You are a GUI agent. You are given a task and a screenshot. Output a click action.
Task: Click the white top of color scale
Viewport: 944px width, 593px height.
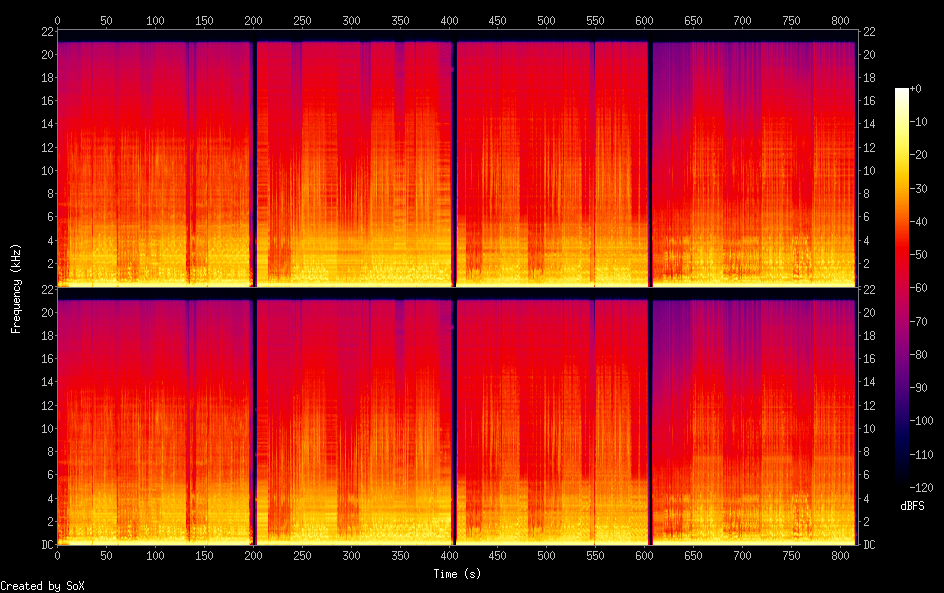coord(901,93)
